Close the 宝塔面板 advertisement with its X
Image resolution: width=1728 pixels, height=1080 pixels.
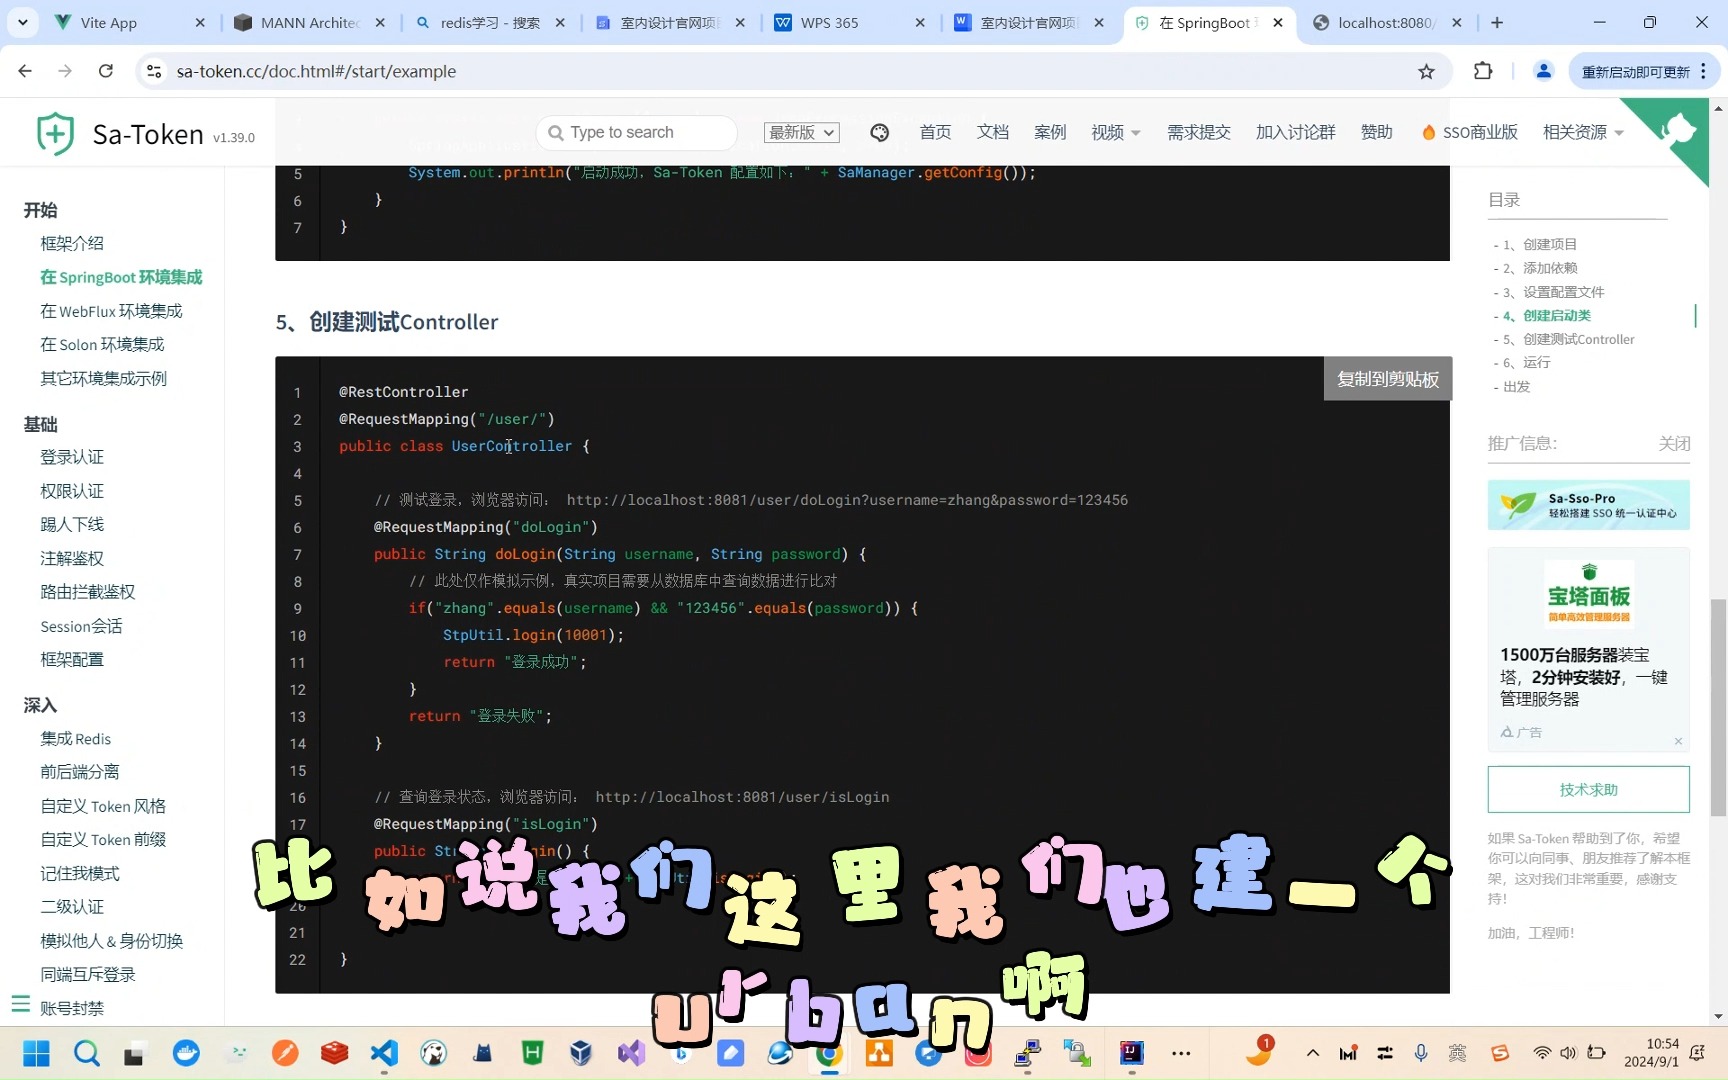tap(1678, 741)
